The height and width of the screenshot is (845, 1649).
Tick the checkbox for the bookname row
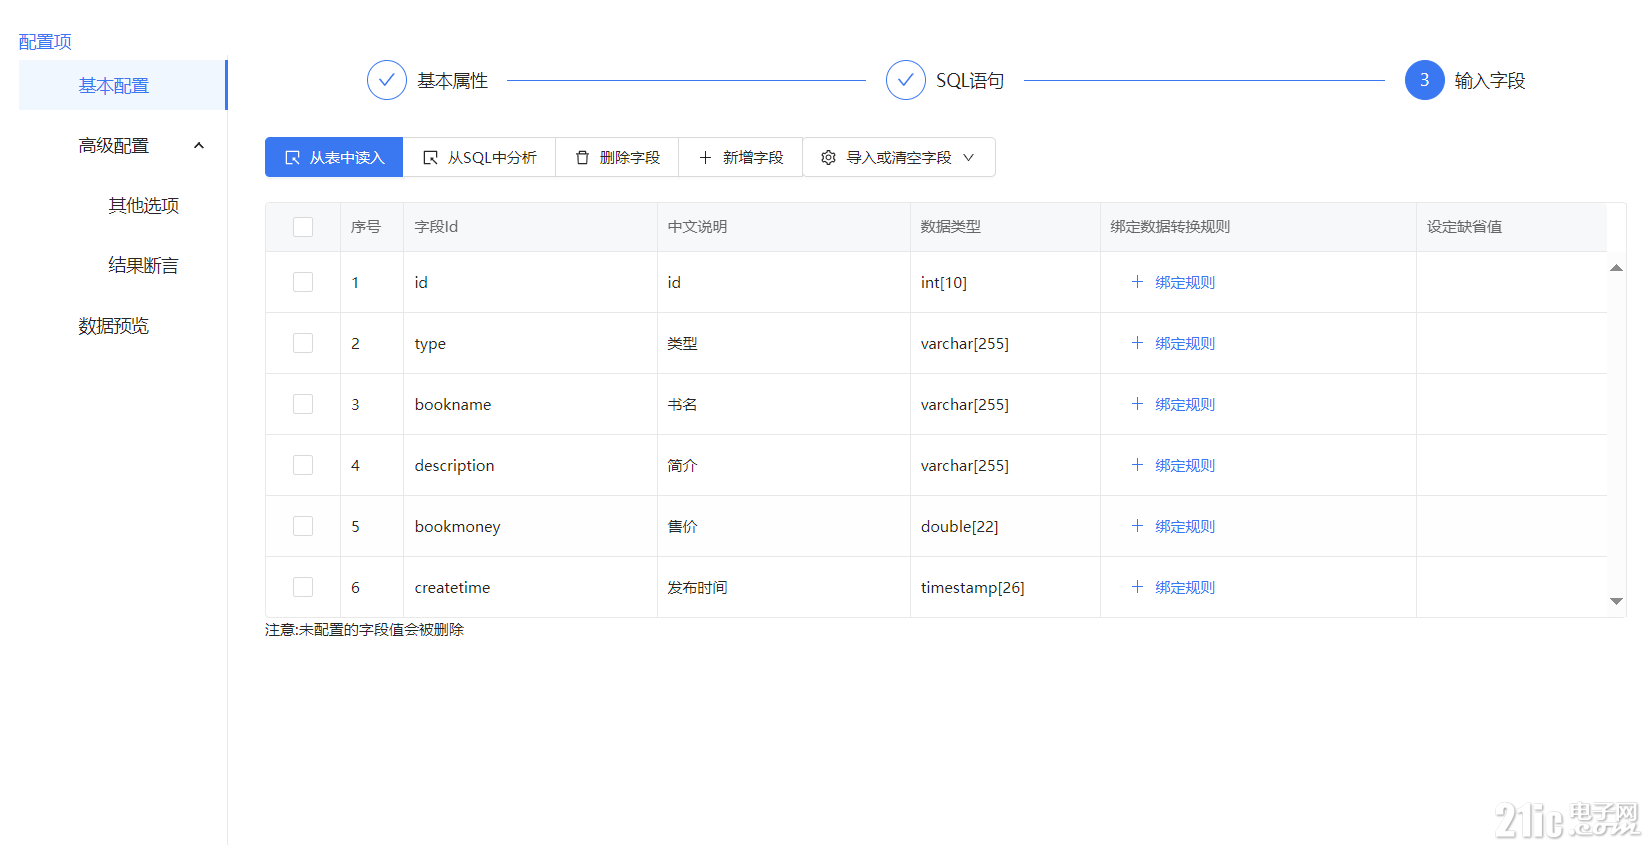coord(303,404)
